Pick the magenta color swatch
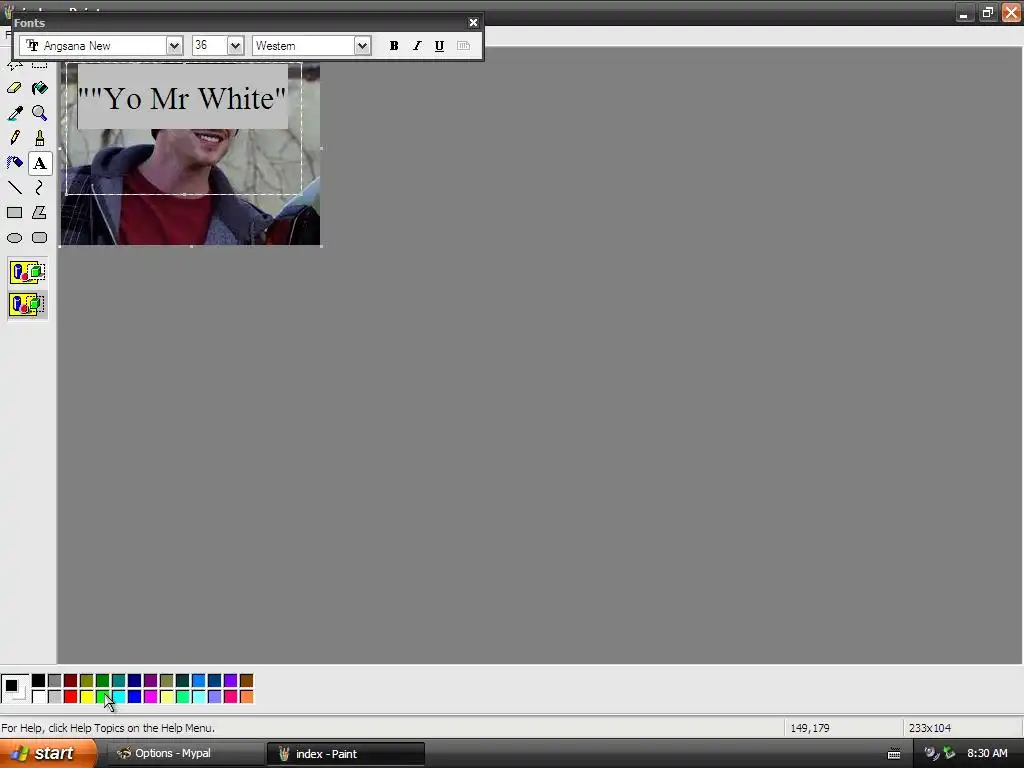Screen dimensions: 1024x768 pyautogui.click(x=151, y=697)
